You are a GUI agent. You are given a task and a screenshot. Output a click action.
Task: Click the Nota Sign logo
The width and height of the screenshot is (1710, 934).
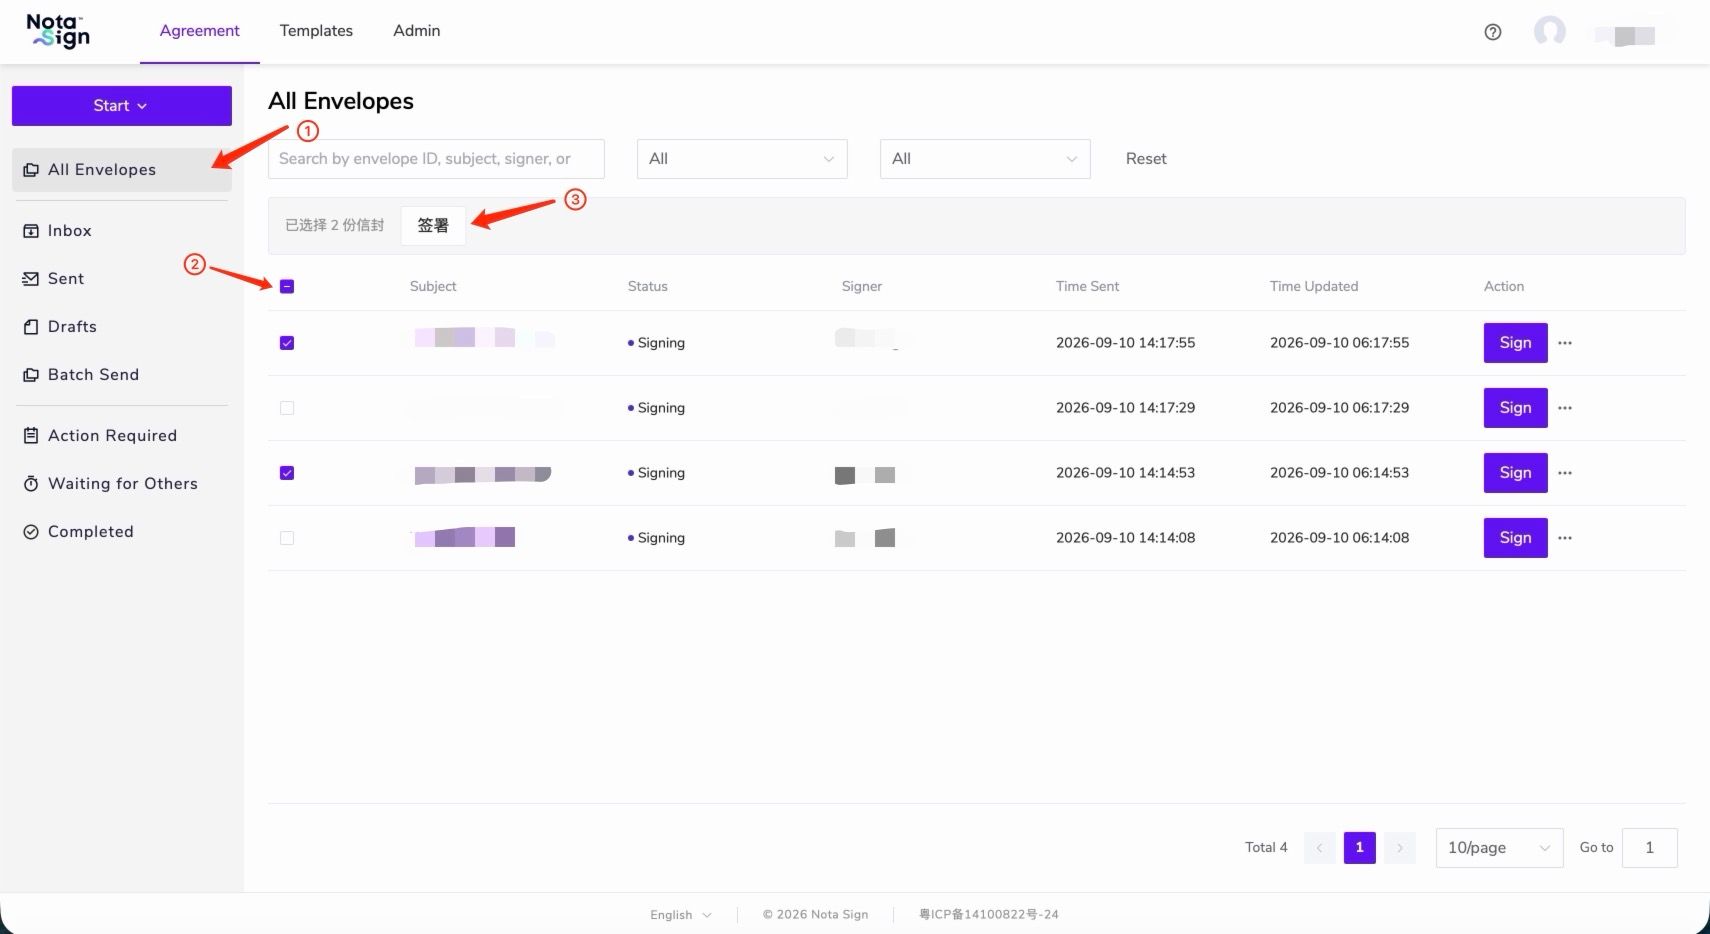coord(58,31)
